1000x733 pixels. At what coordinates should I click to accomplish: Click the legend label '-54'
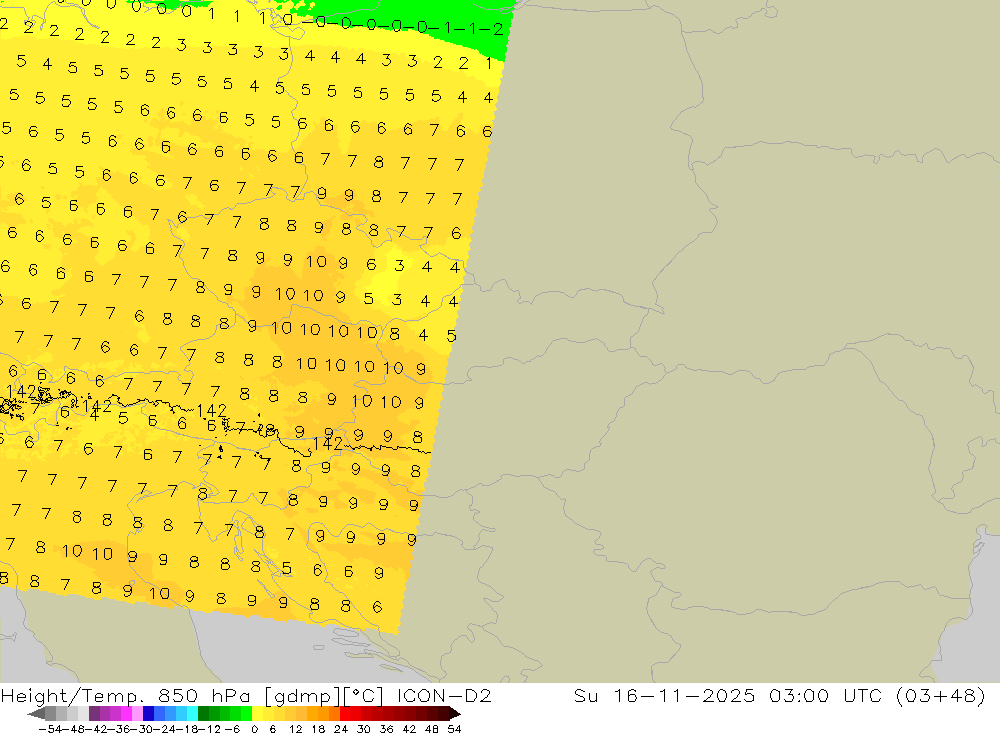[x=50, y=729]
